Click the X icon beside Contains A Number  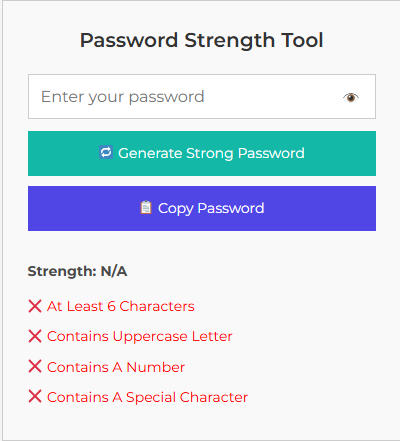35,366
